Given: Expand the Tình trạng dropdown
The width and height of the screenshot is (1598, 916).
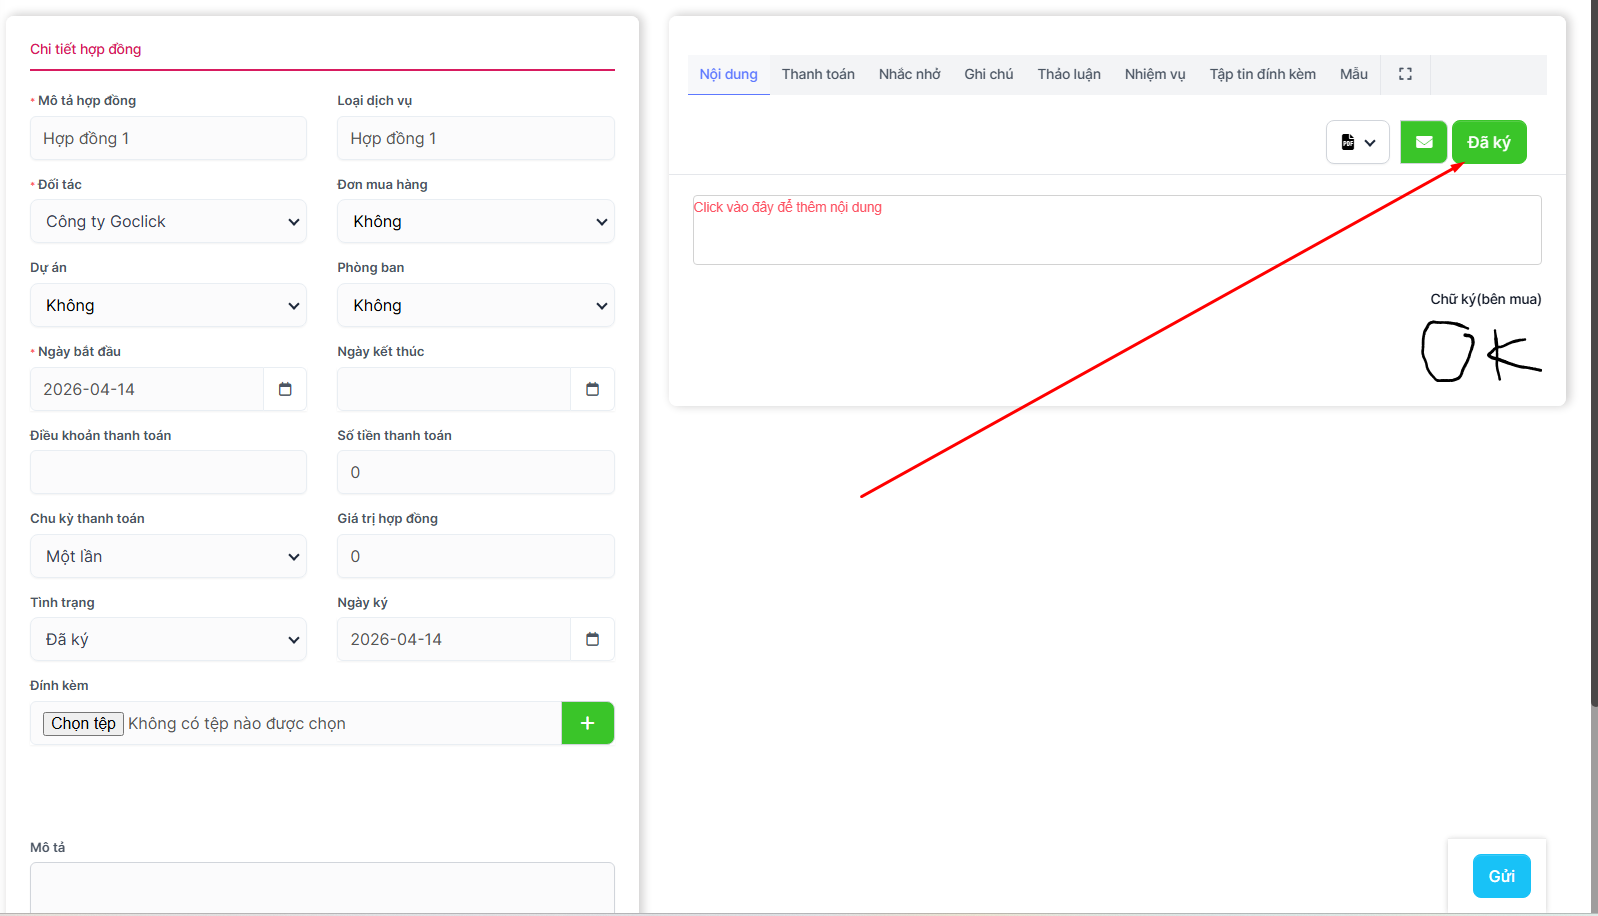Looking at the screenshot, I should pyautogui.click(x=168, y=640).
